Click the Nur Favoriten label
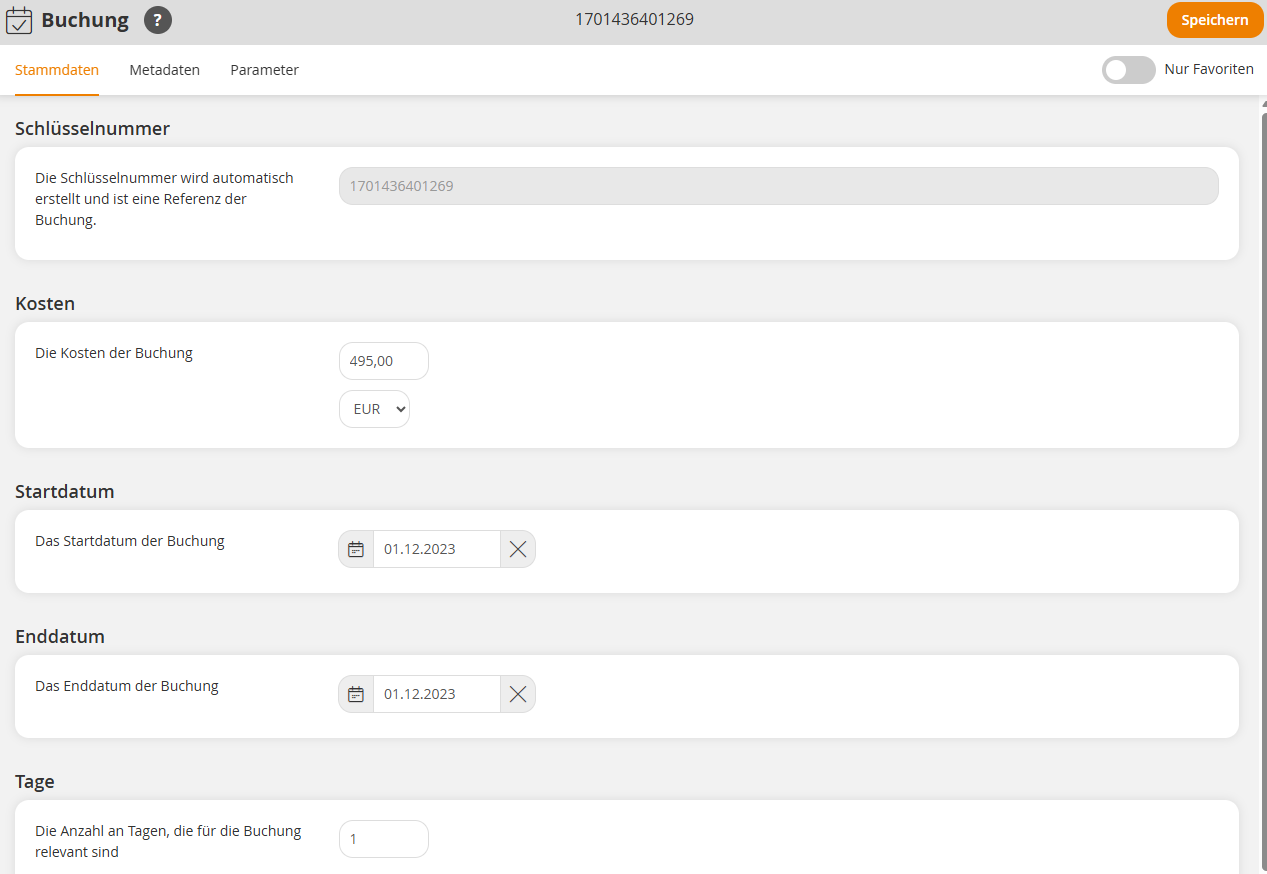Screen dimensions: 1267x874 tap(1209, 69)
